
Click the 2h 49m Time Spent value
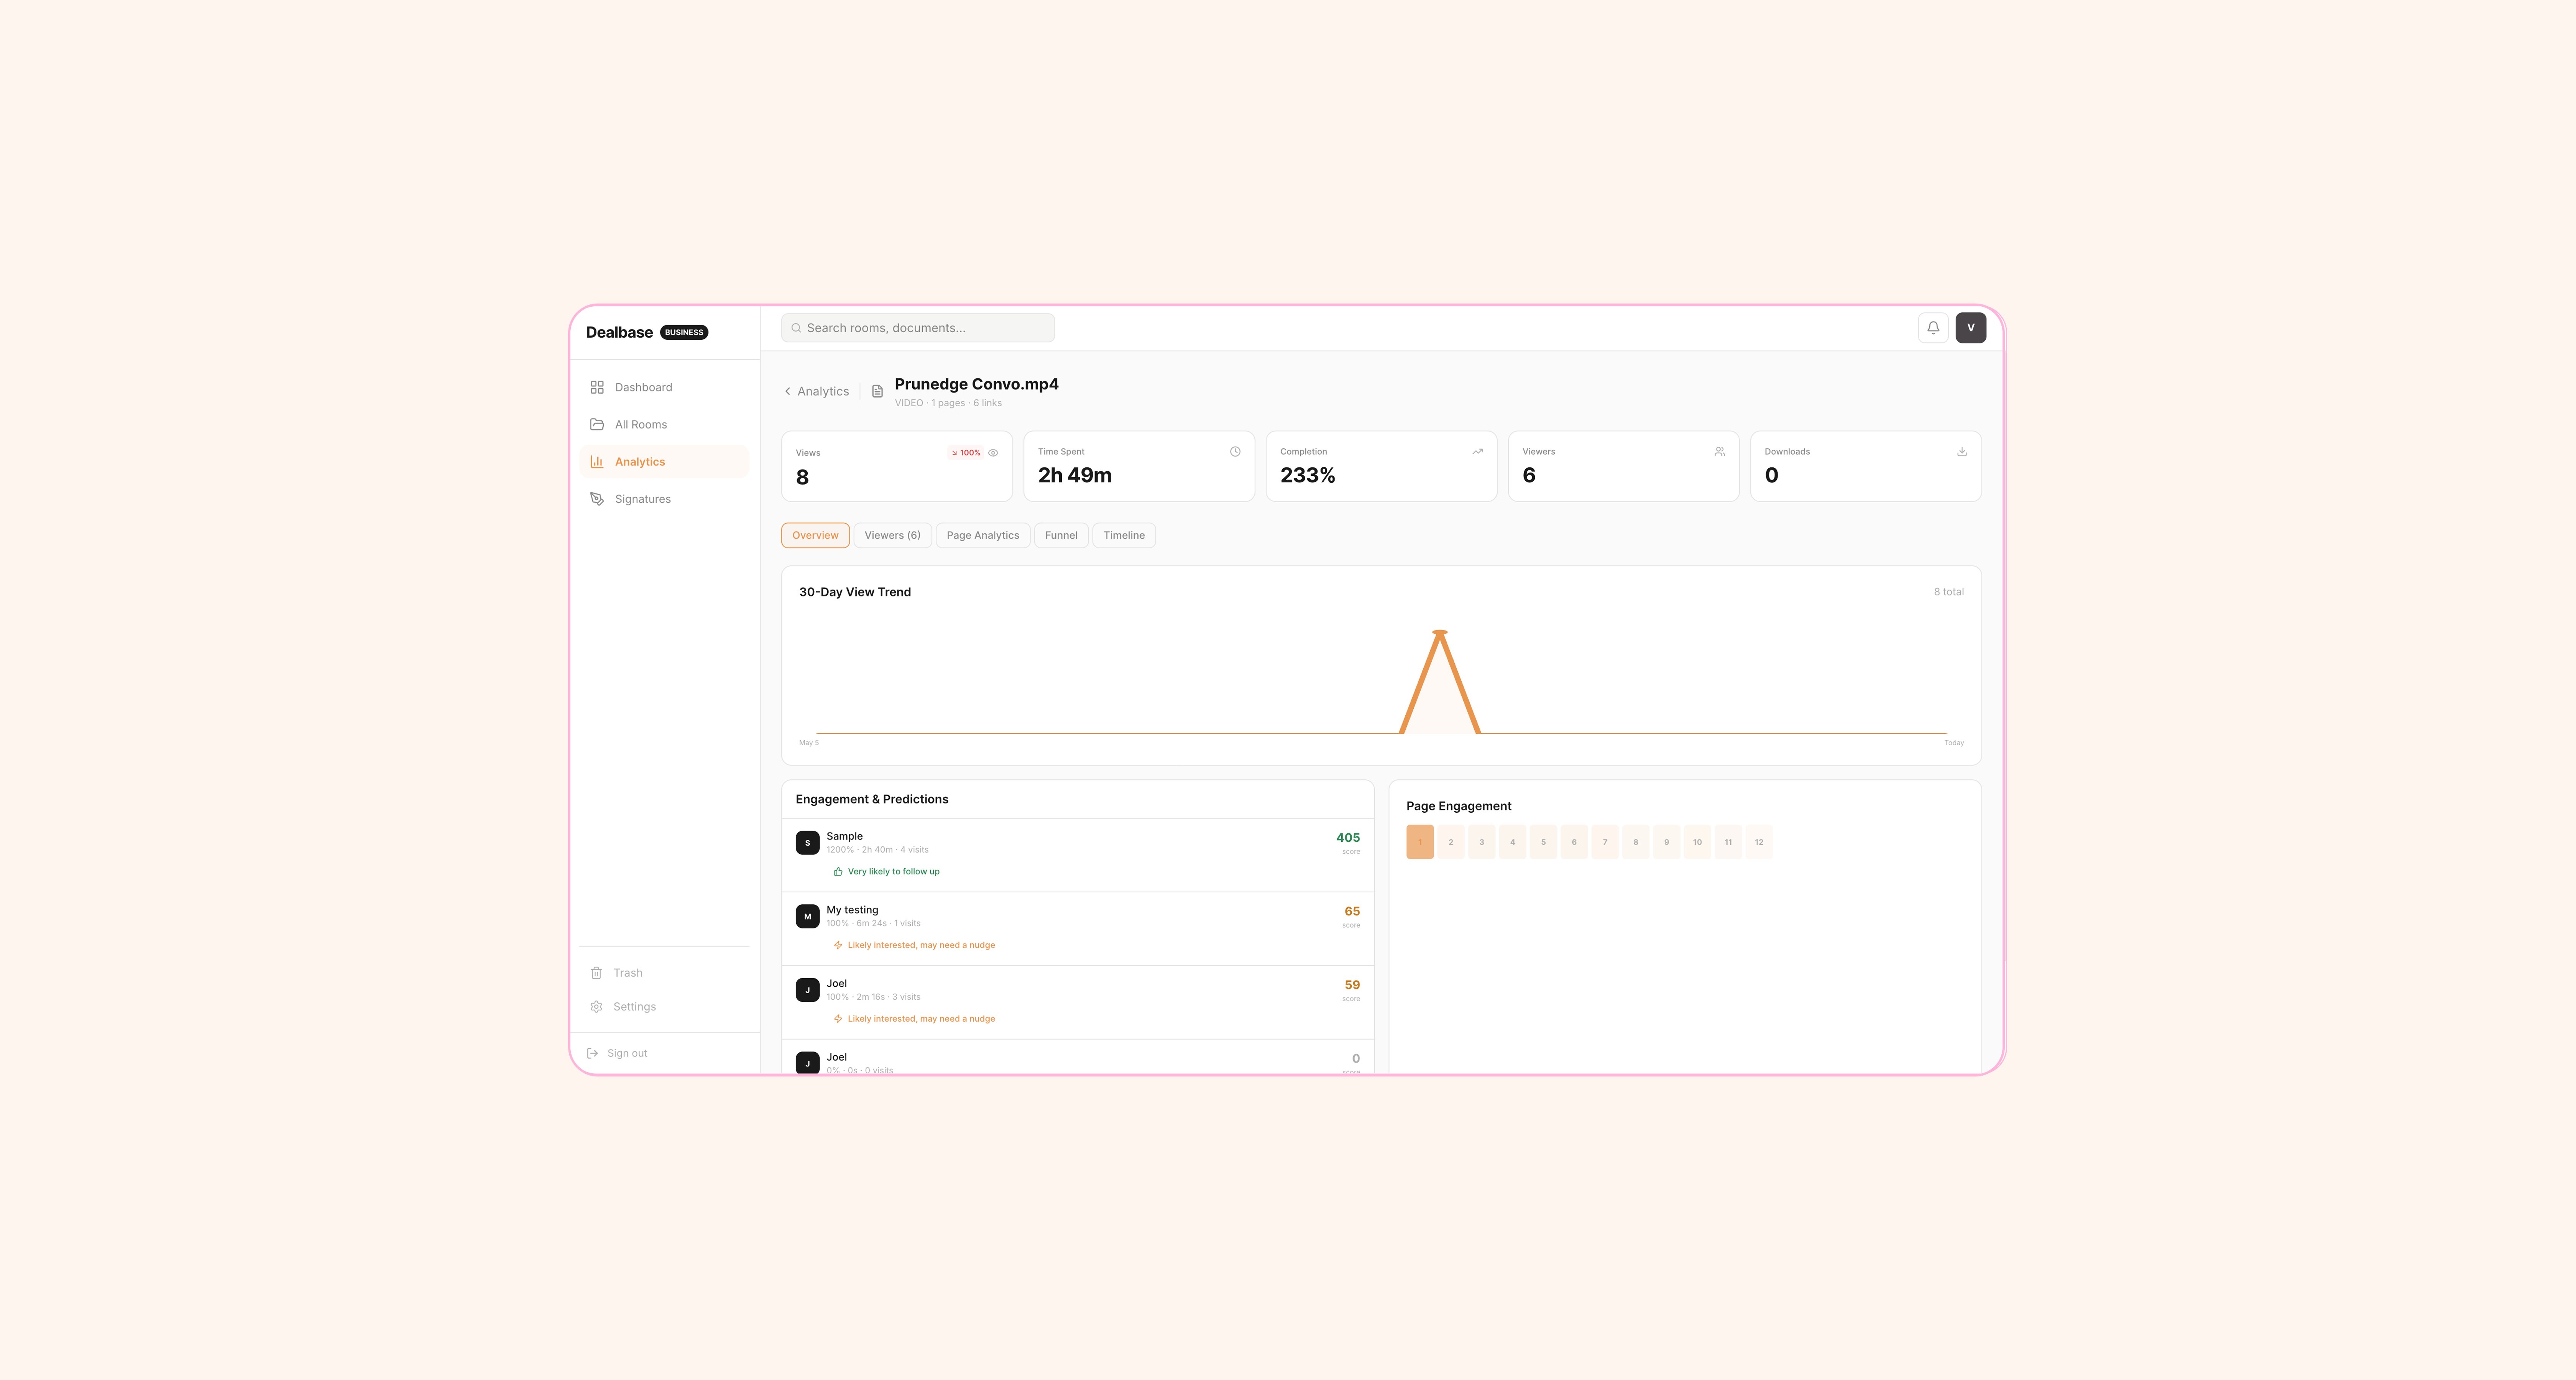tap(1074, 476)
